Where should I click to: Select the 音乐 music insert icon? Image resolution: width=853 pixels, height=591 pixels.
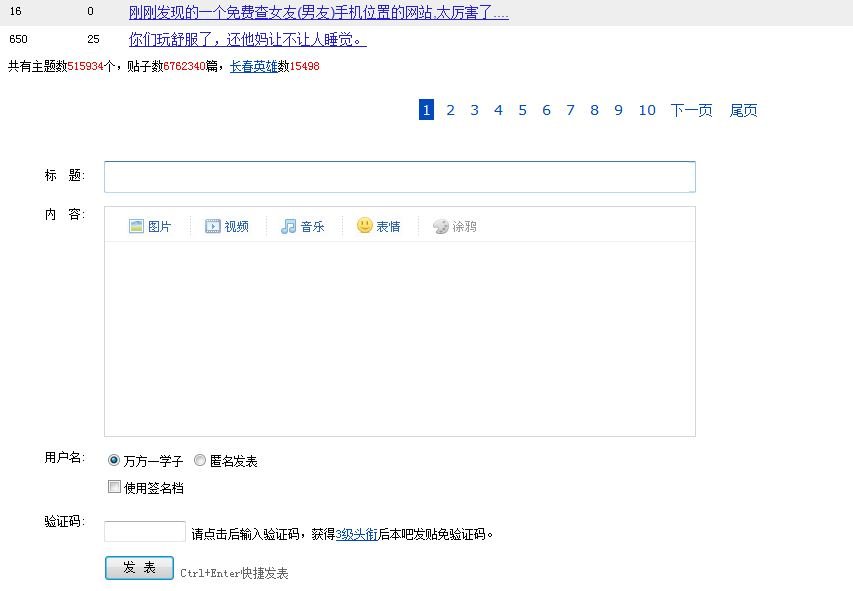coord(303,226)
